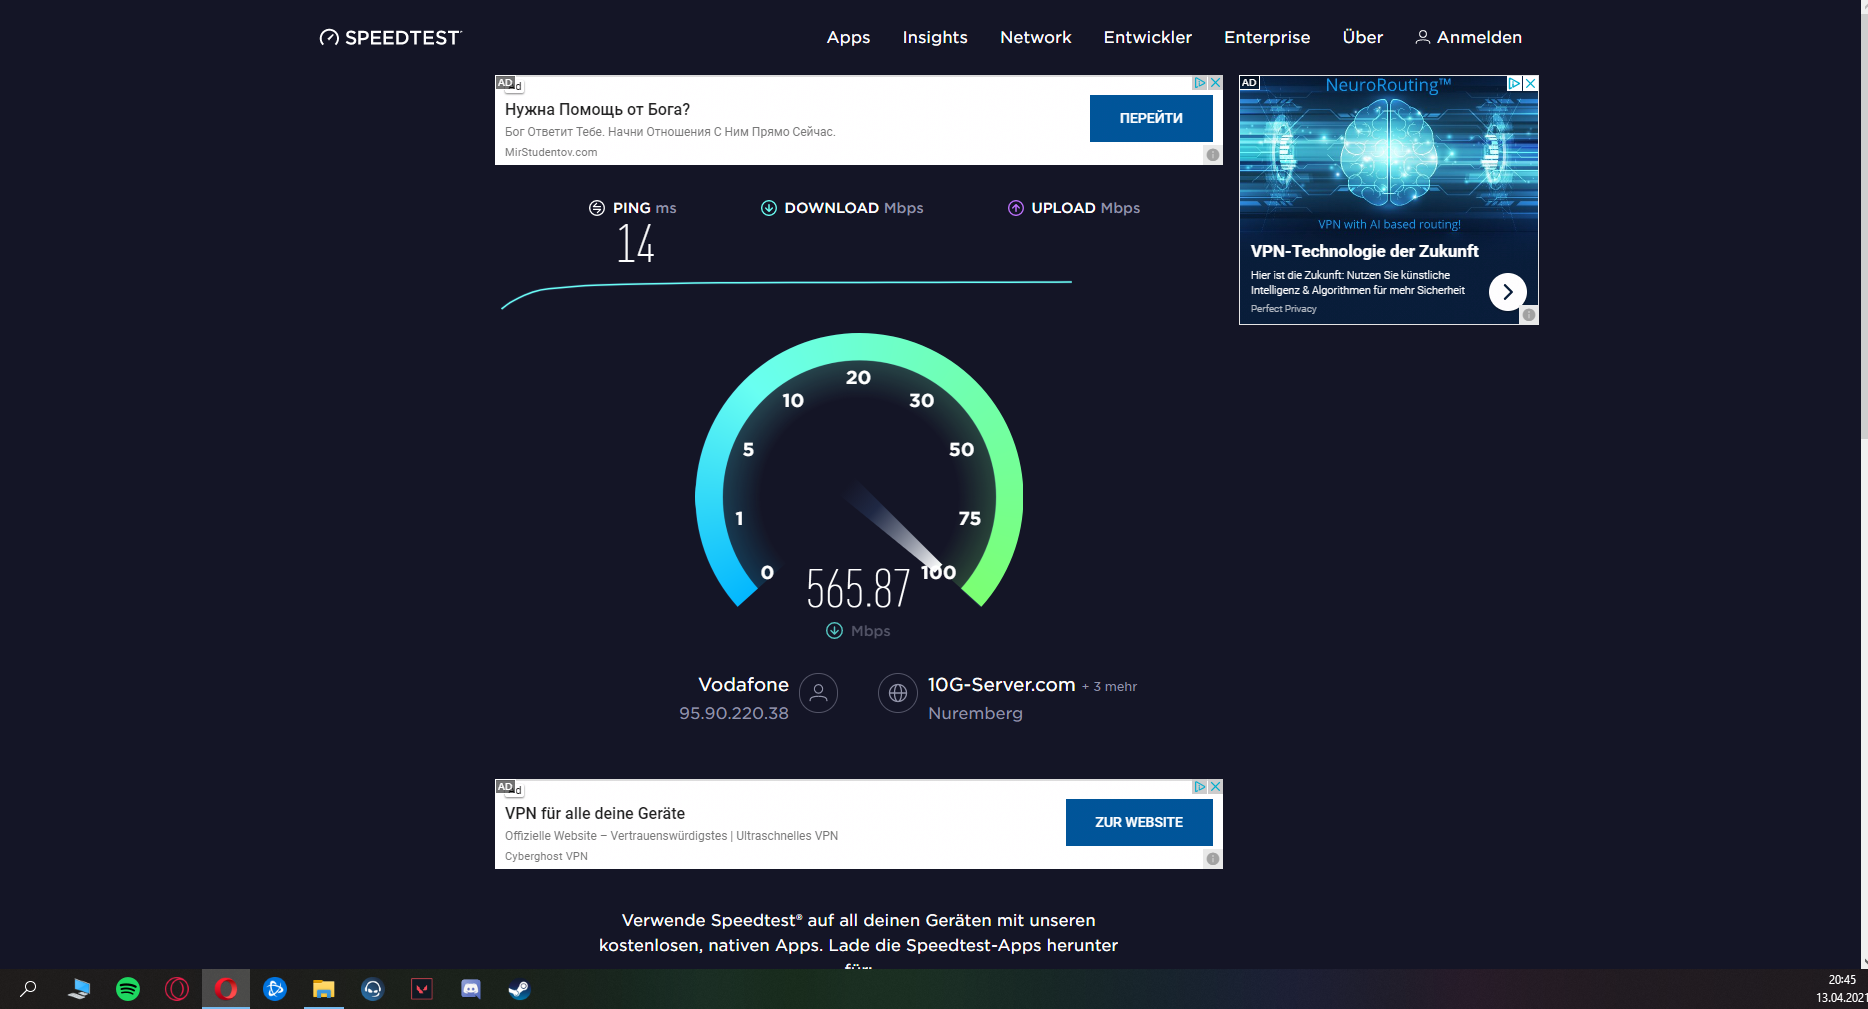Expand the + 3 mehr servers list
The image size is (1868, 1009).
click(x=1110, y=687)
